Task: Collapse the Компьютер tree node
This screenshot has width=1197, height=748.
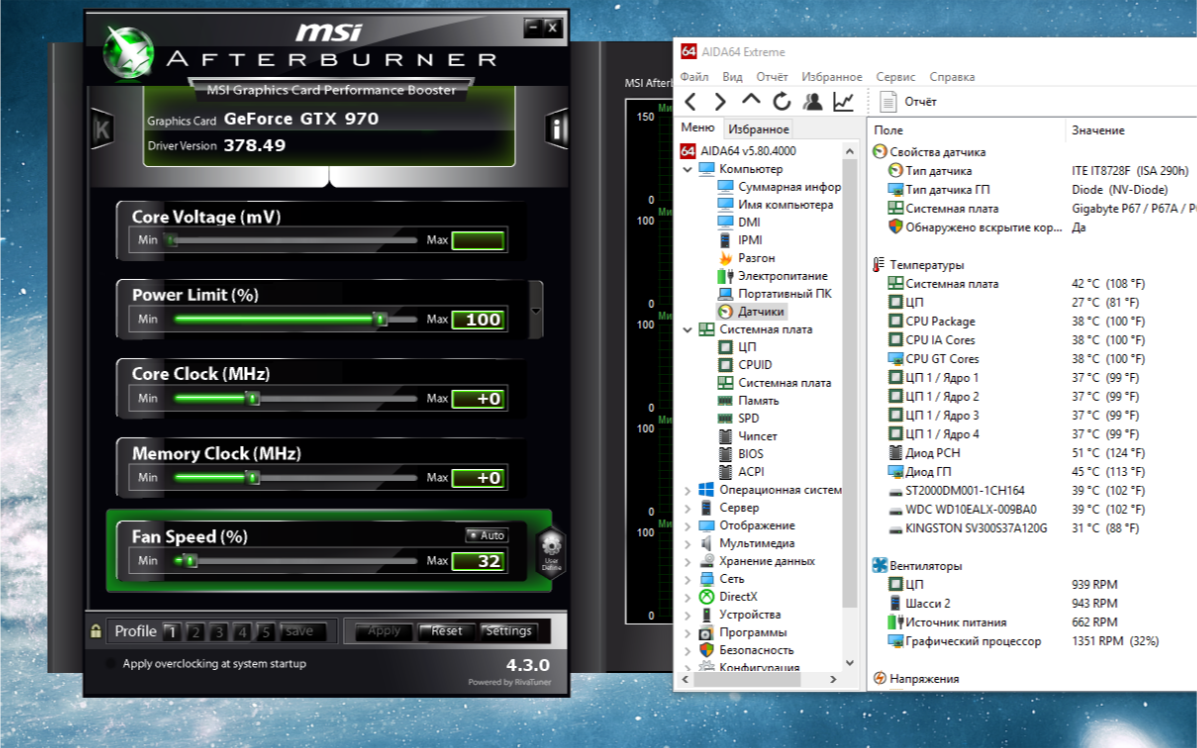Action: [x=687, y=169]
